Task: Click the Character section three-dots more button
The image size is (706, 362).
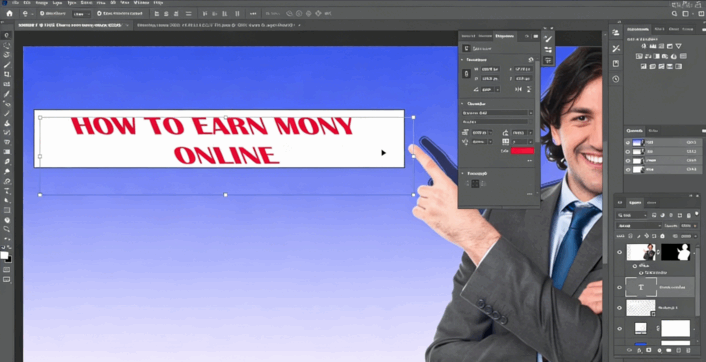Action: pyautogui.click(x=530, y=160)
